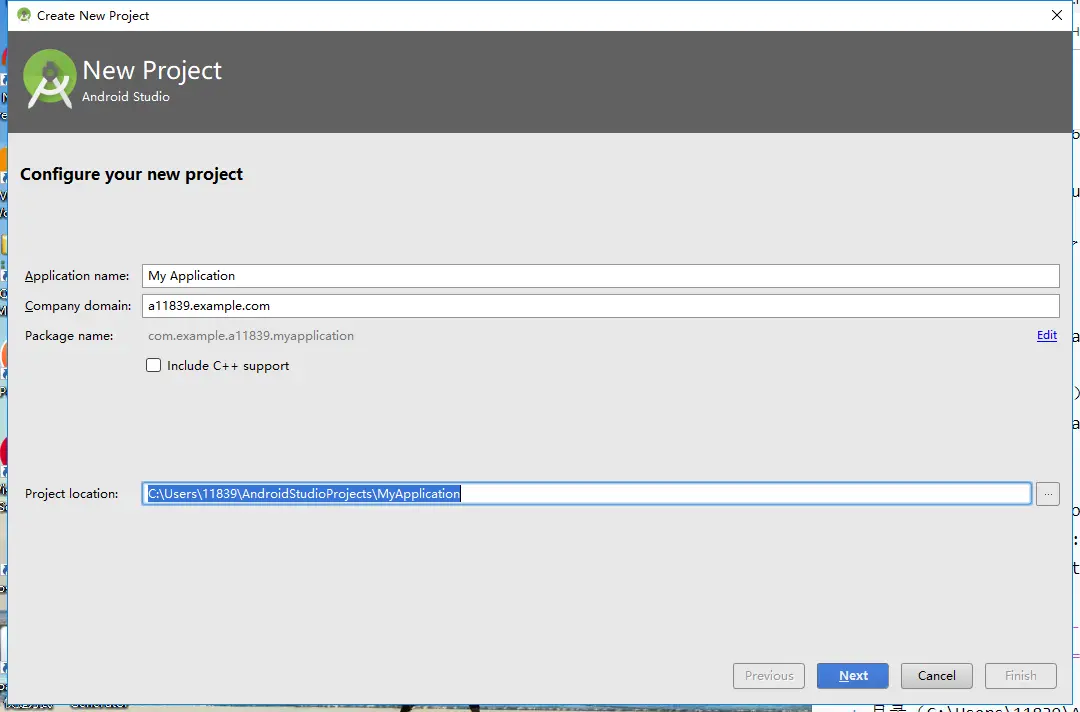Click the Company domain input field

click(x=601, y=306)
